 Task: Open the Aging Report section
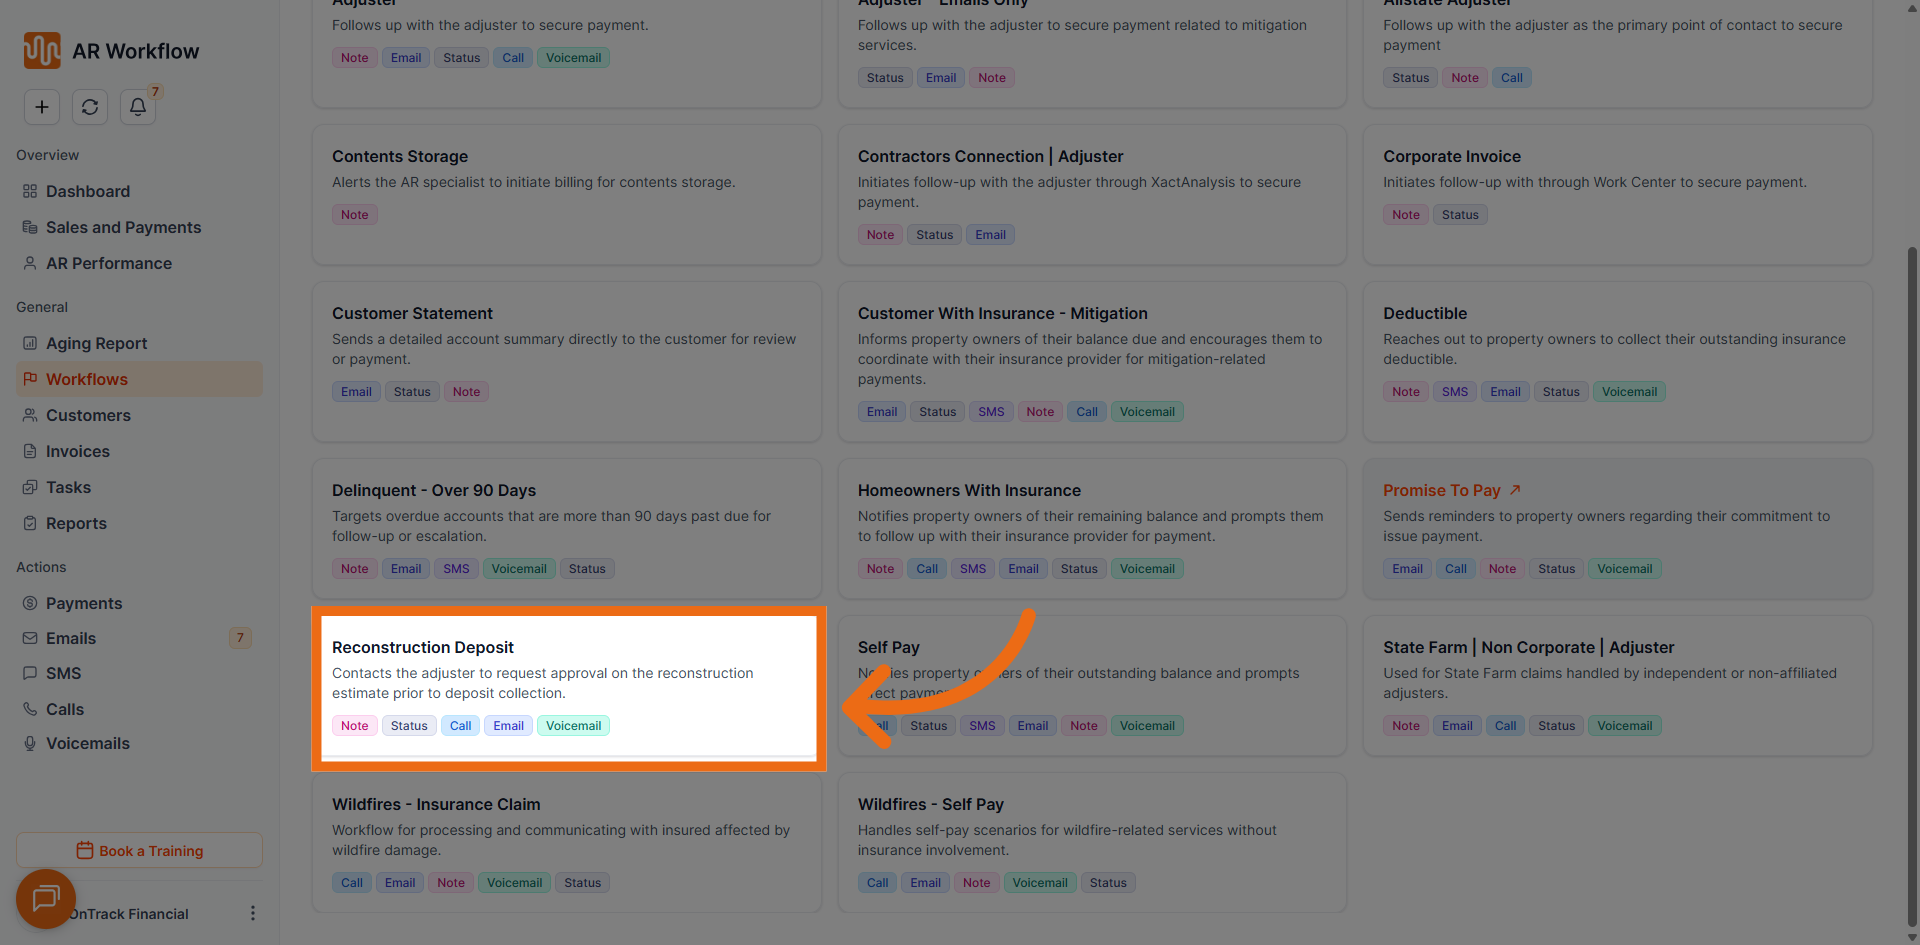96,343
